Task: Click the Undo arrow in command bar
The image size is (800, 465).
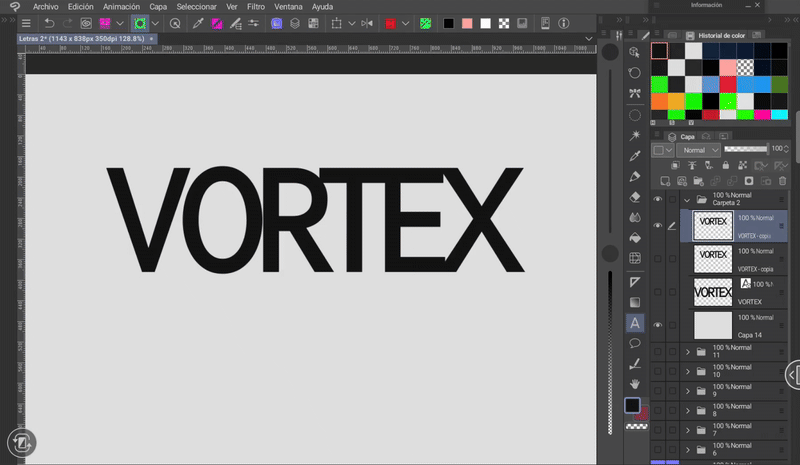Action: pos(49,23)
